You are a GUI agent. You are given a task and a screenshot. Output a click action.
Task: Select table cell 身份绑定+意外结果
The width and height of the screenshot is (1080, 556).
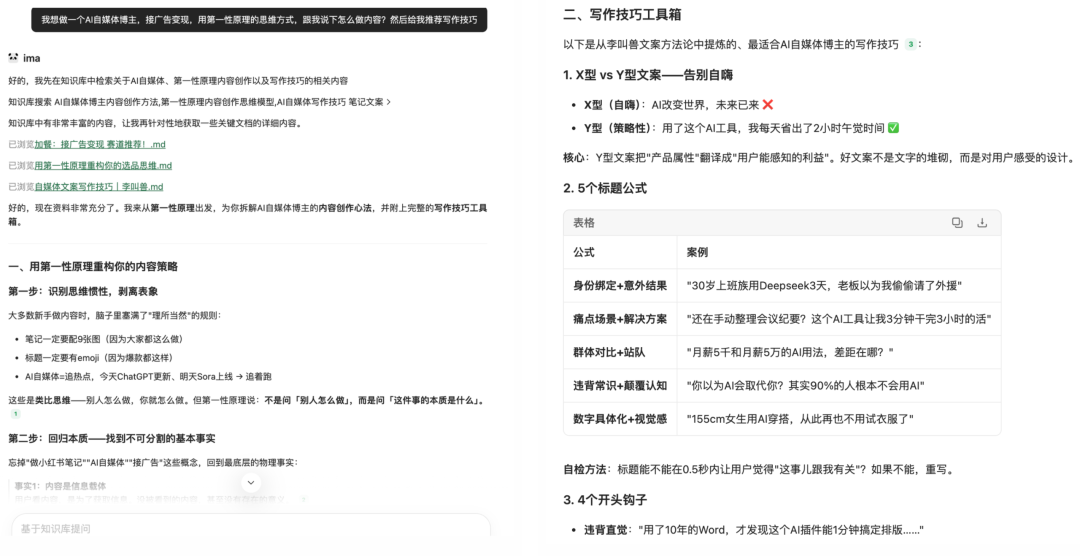(x=620, y=285)
